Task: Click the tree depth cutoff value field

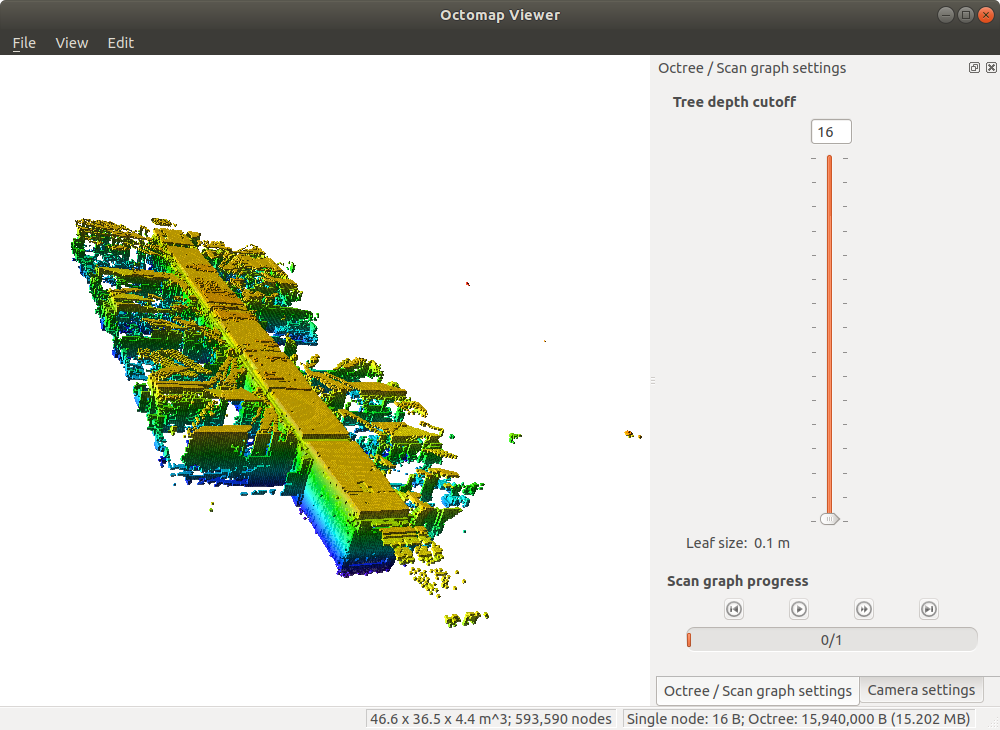Action: 831,132
